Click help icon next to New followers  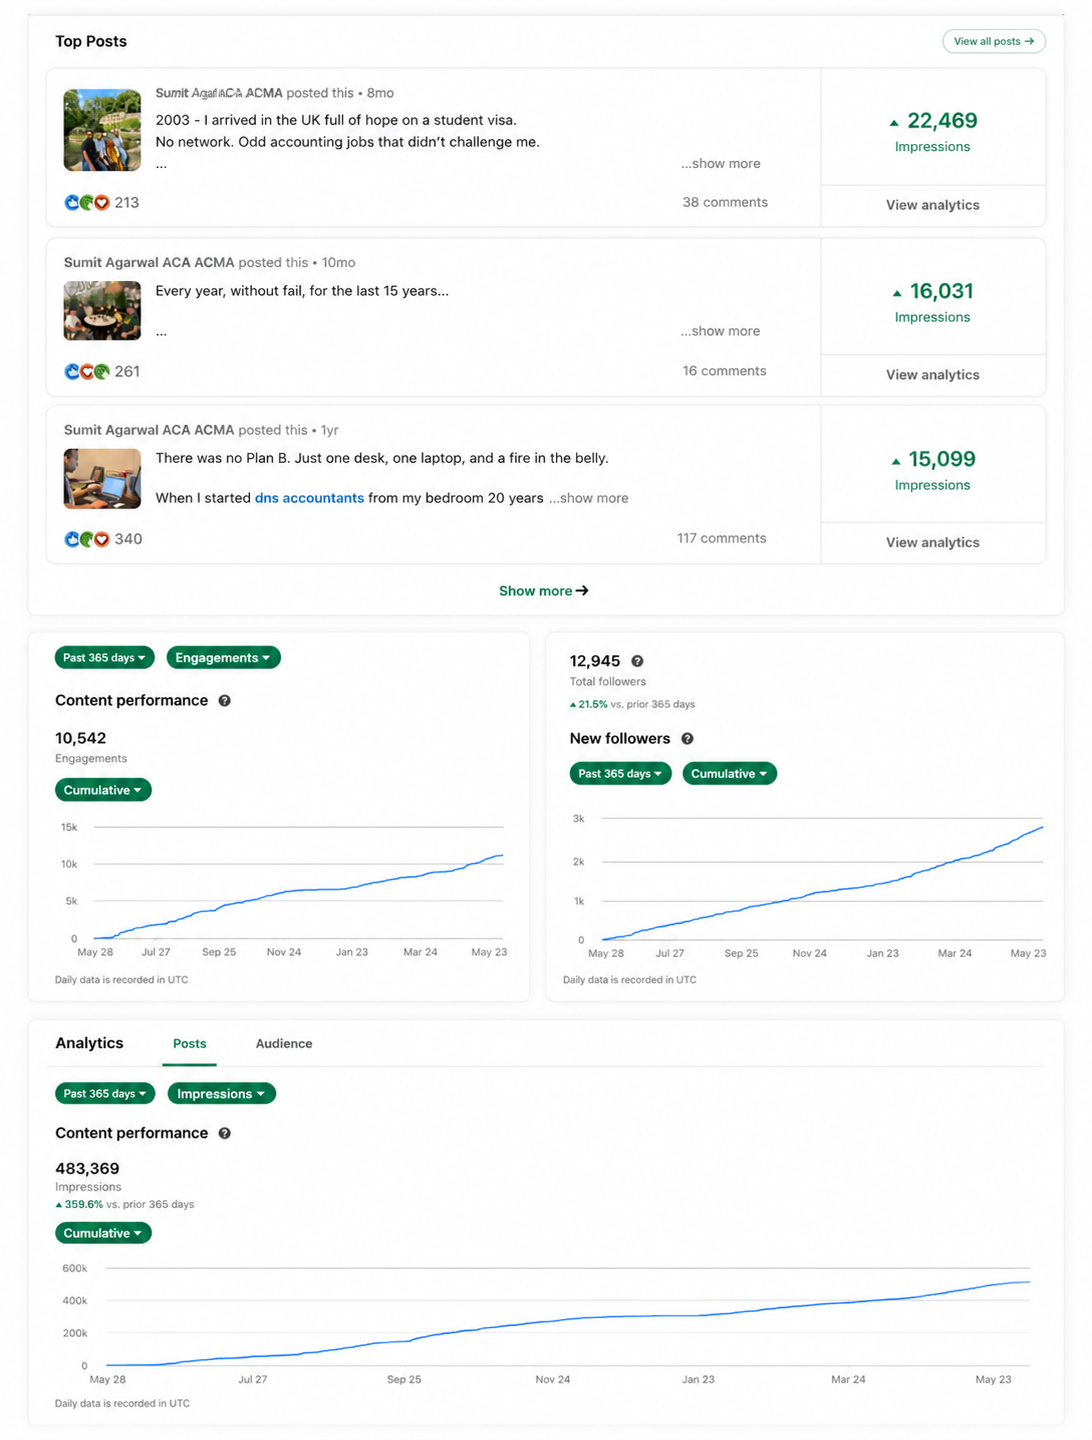pyautogui.click(x=687, y=739)
